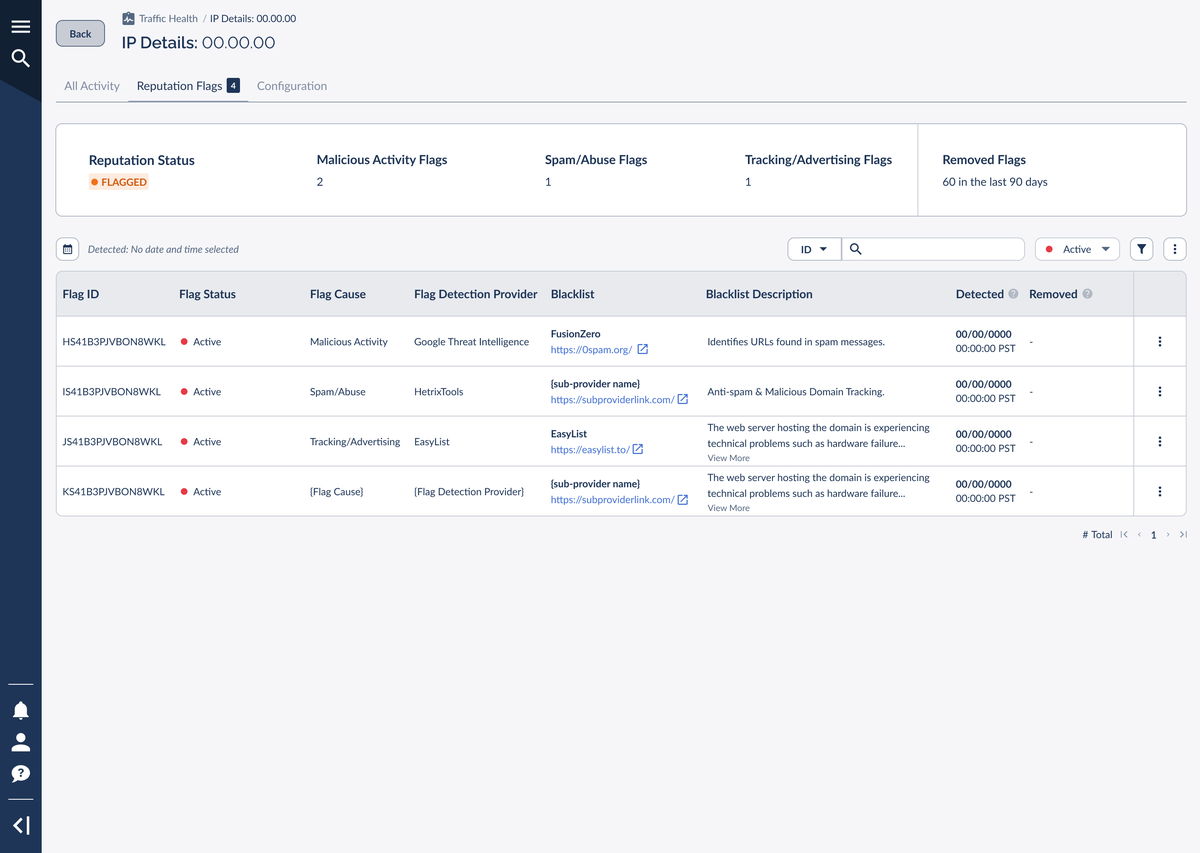Click View More in KS41B3PJVBON8WKL row
The image size is (1200, 853).
click(x=728, y=508)
